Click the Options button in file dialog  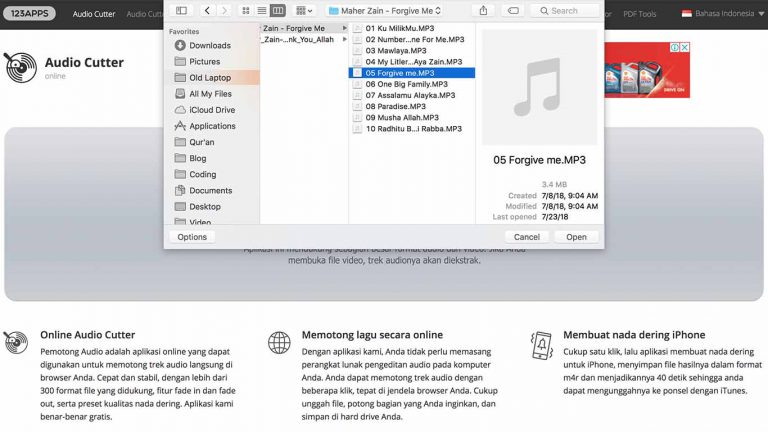point(192,237)
